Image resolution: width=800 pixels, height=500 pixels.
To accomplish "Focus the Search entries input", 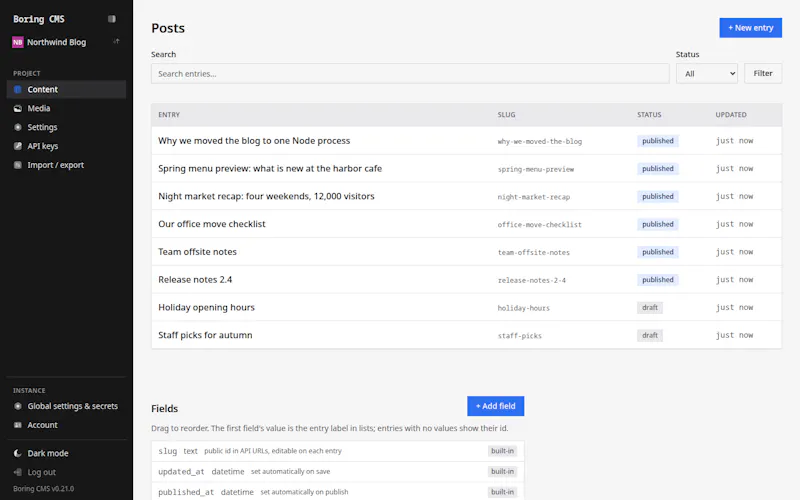I will [x=410, y=73].
